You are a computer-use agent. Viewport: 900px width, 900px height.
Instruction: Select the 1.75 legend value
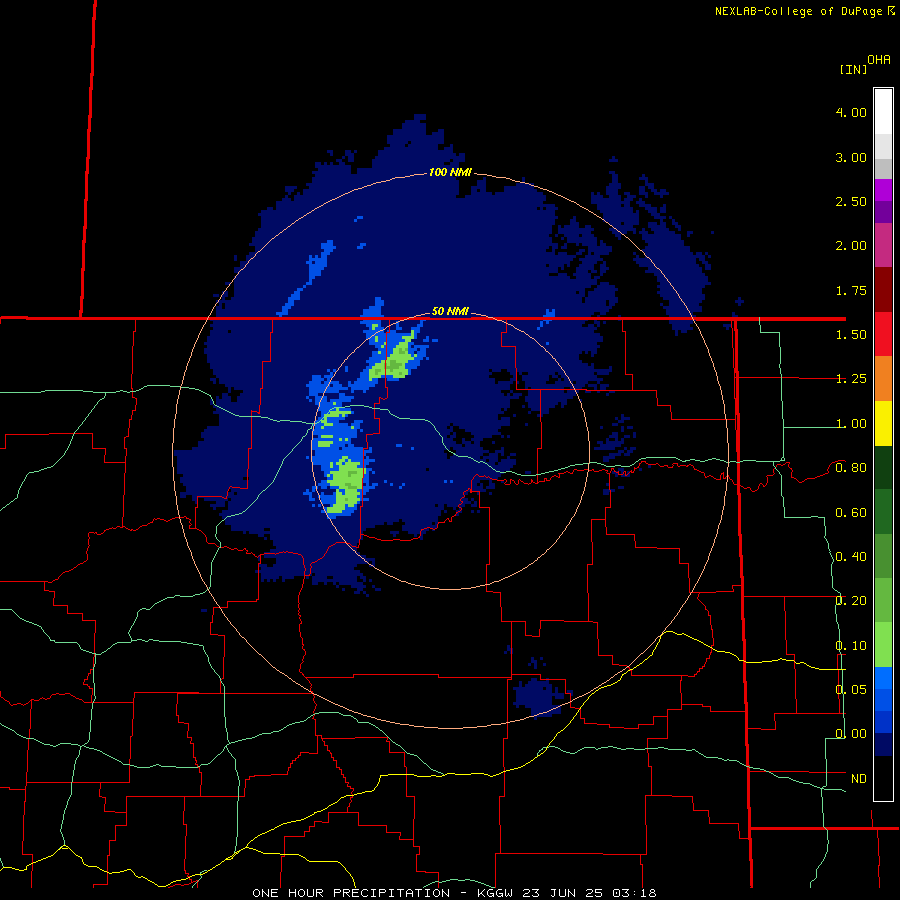click(851, 290)
